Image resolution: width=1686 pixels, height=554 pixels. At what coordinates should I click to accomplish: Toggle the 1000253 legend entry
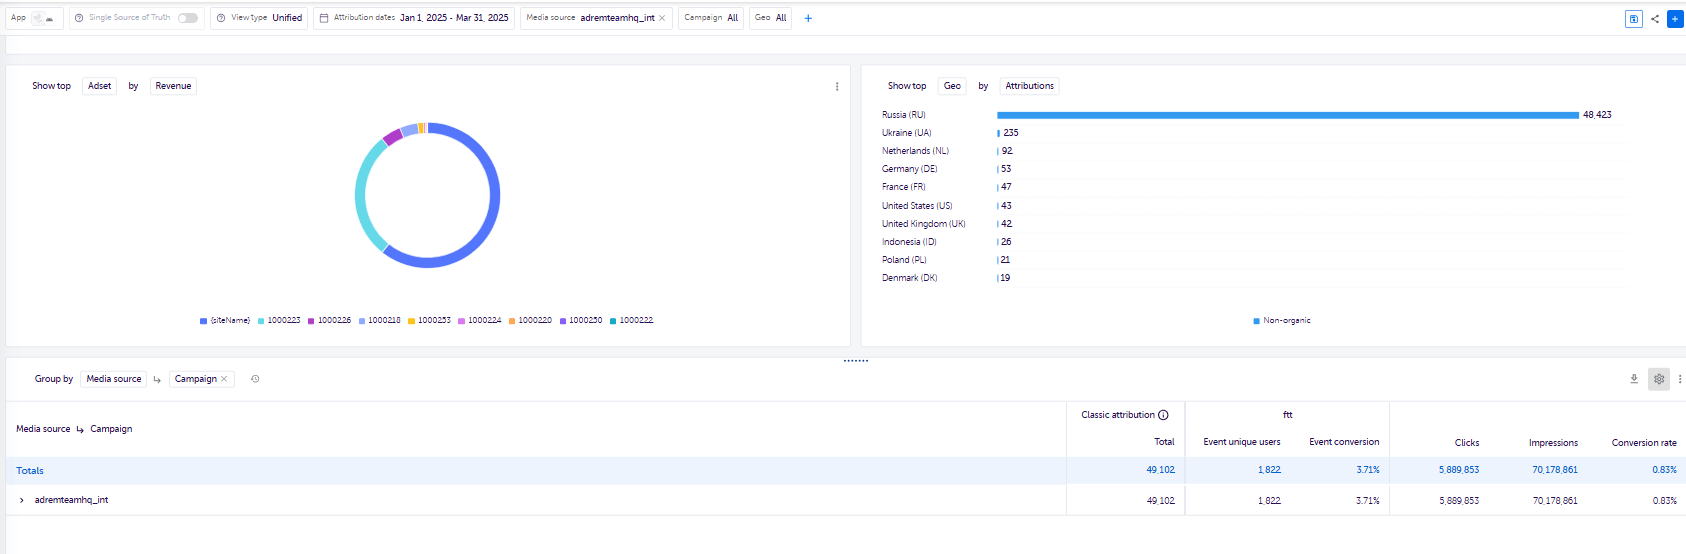point(430,321)
